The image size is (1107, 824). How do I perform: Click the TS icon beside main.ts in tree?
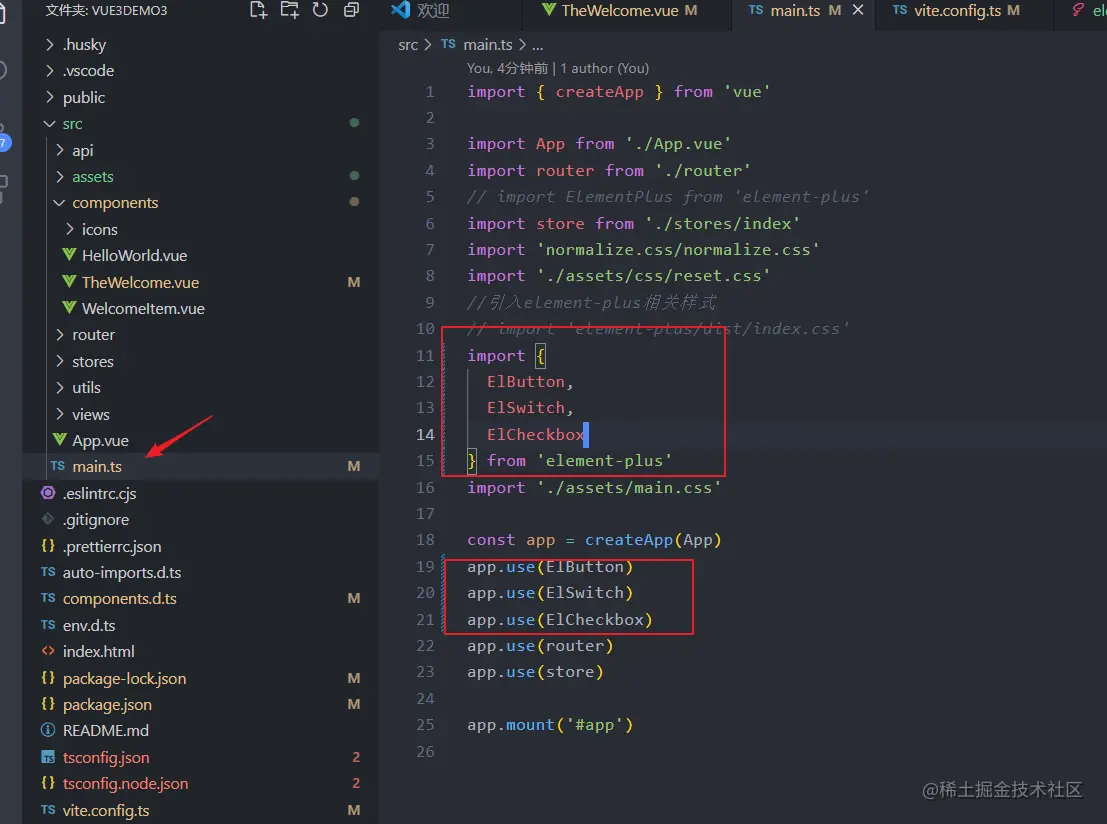pyautogui.click(x=58, y=466)
